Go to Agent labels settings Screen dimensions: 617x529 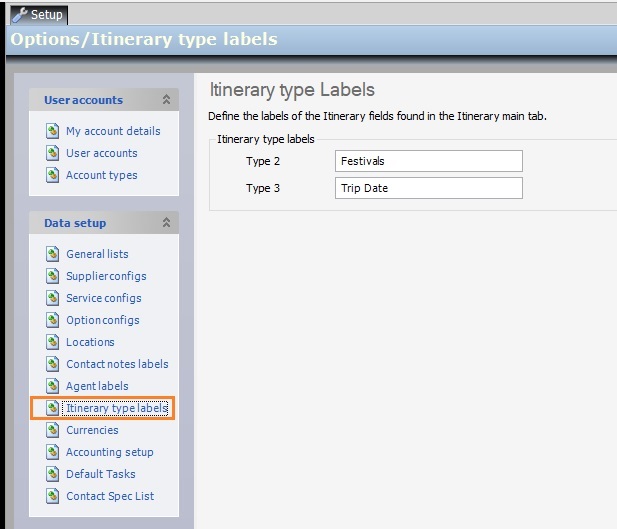click(x=97, y=386)
